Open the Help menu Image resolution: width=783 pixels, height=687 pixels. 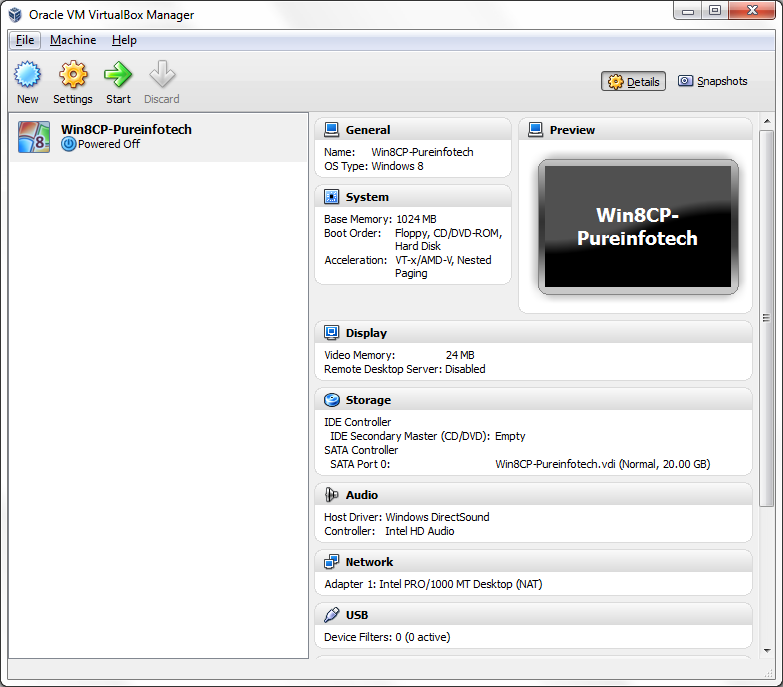tap(124, 40)
